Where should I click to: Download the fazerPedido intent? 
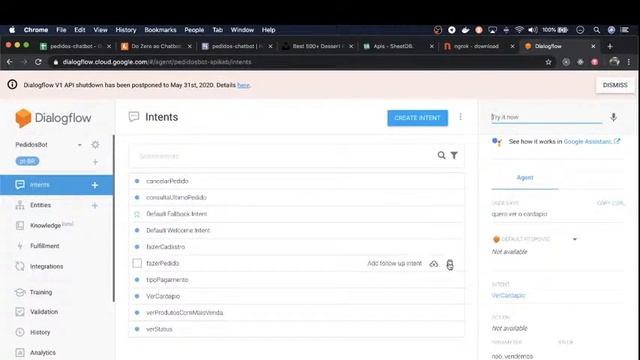(434, 264)
